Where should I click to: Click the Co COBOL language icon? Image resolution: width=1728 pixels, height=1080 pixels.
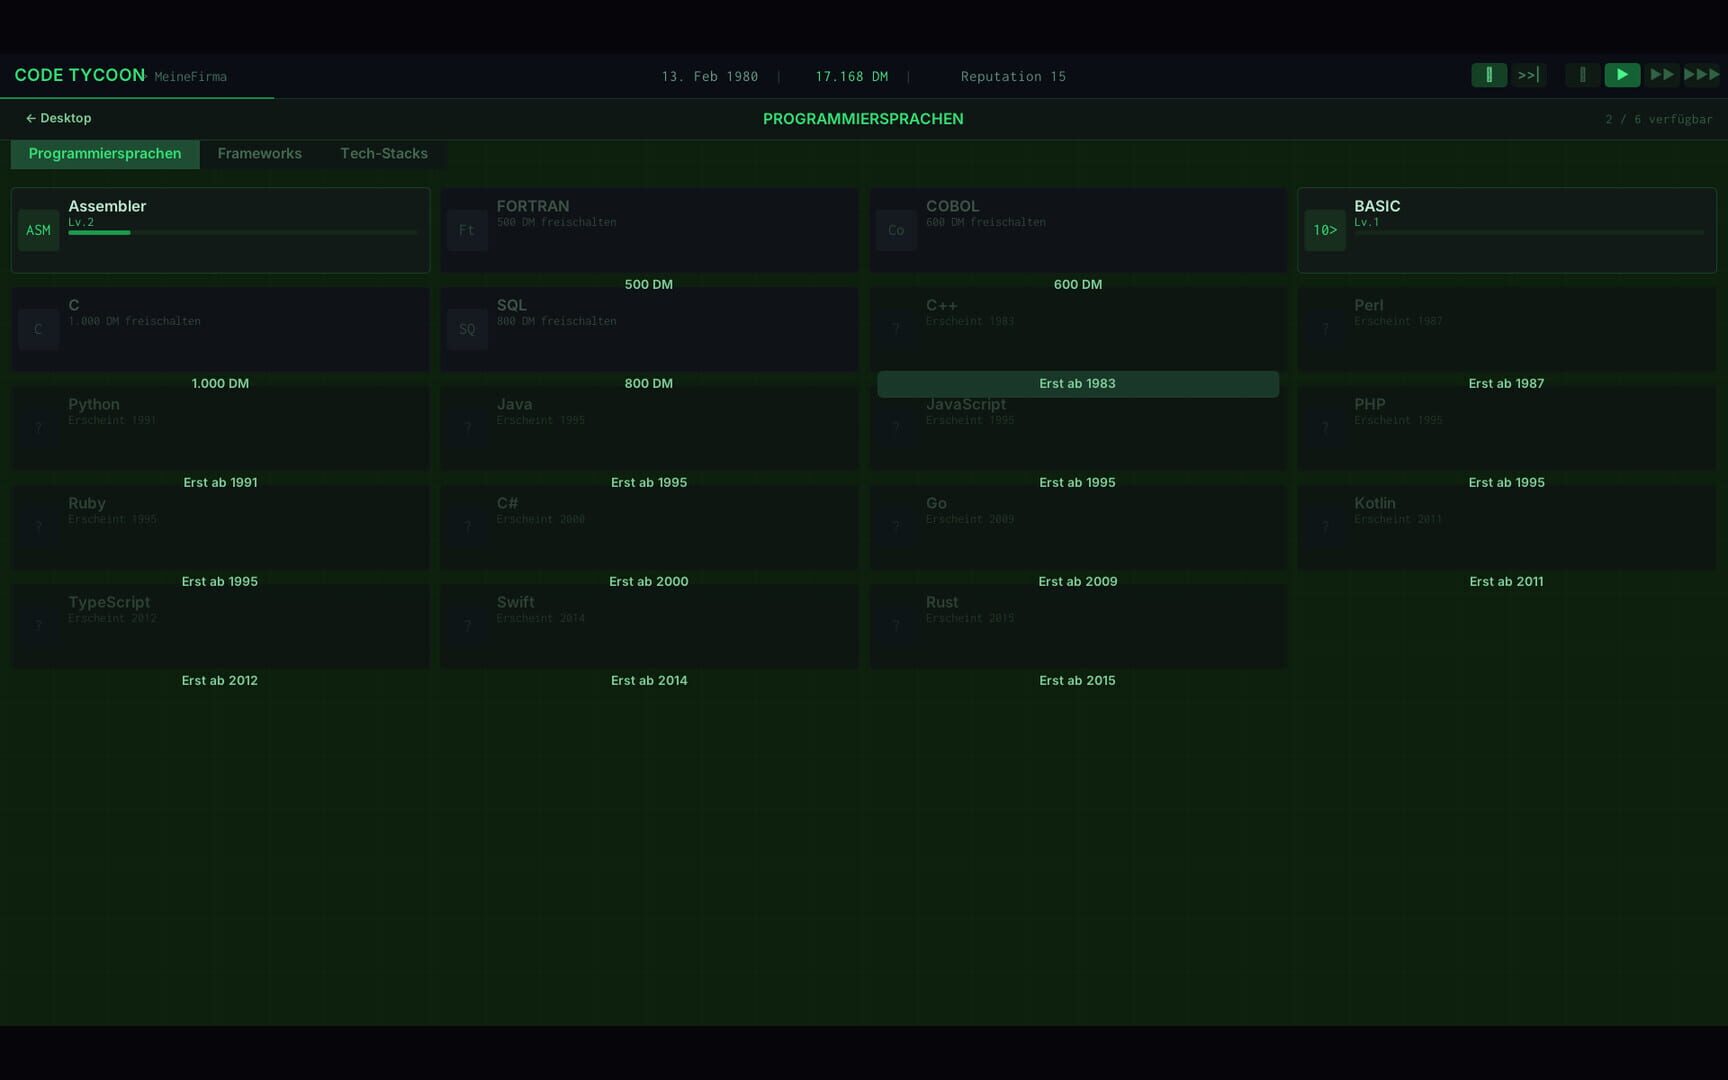(895, 229)
